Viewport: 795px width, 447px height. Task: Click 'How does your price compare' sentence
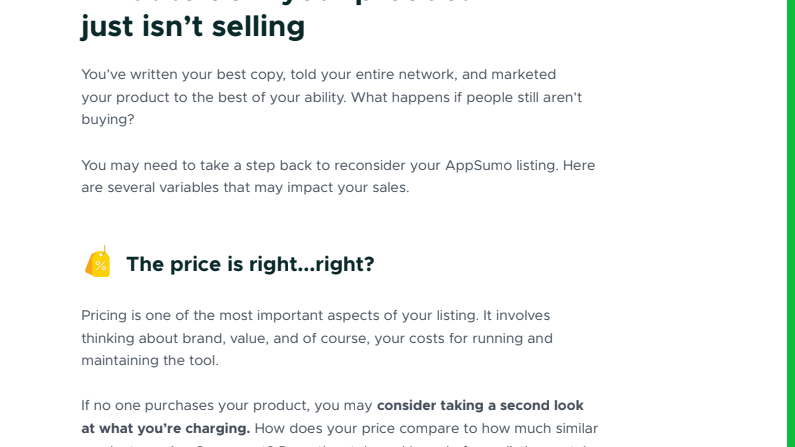point(426,428)
